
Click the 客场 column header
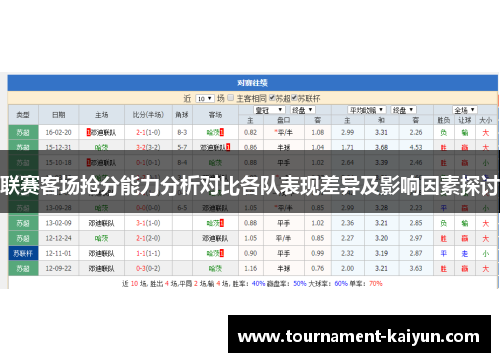tap(215, 115)
